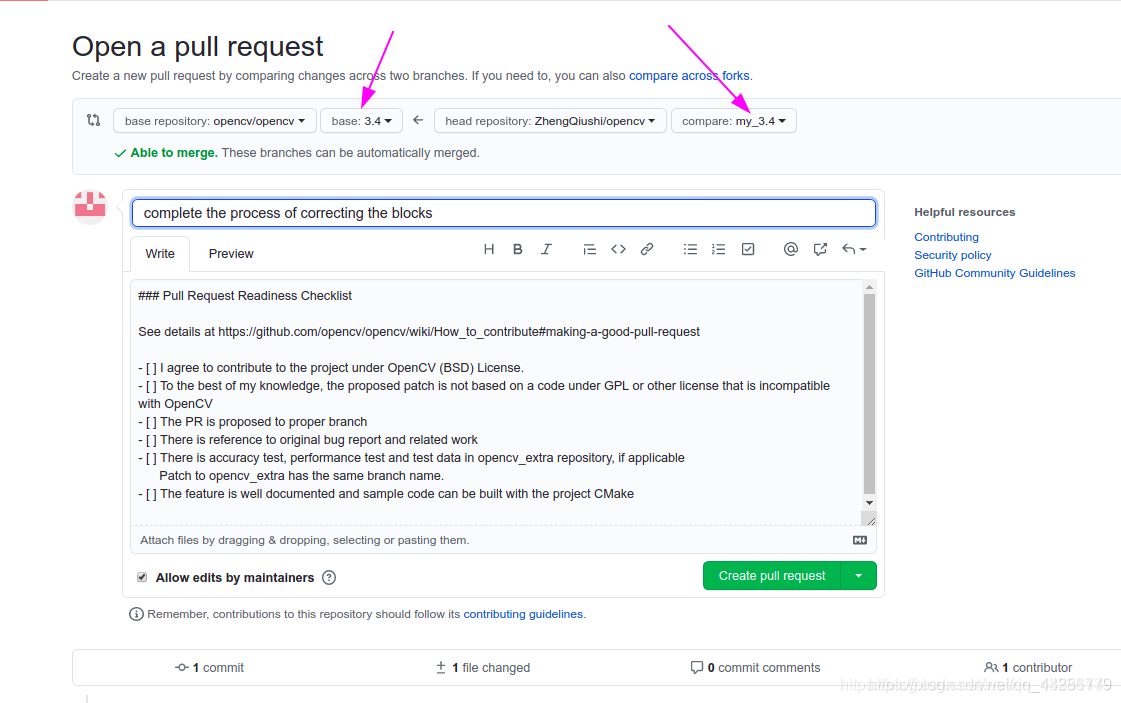Insert a quote block
This screenshot has height=703, width=1121.
pyautogui.click(x=589, y=249)
